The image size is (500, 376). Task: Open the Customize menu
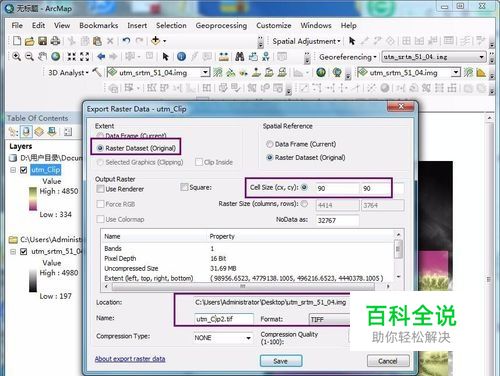(x=274, y=25)
